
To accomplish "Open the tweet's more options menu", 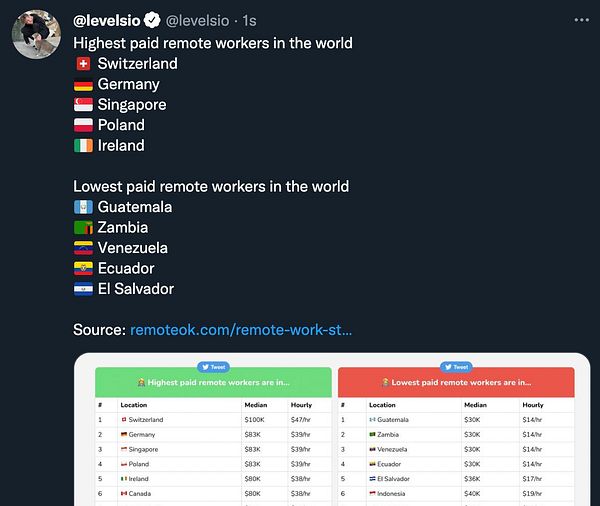I will point(581,20).
